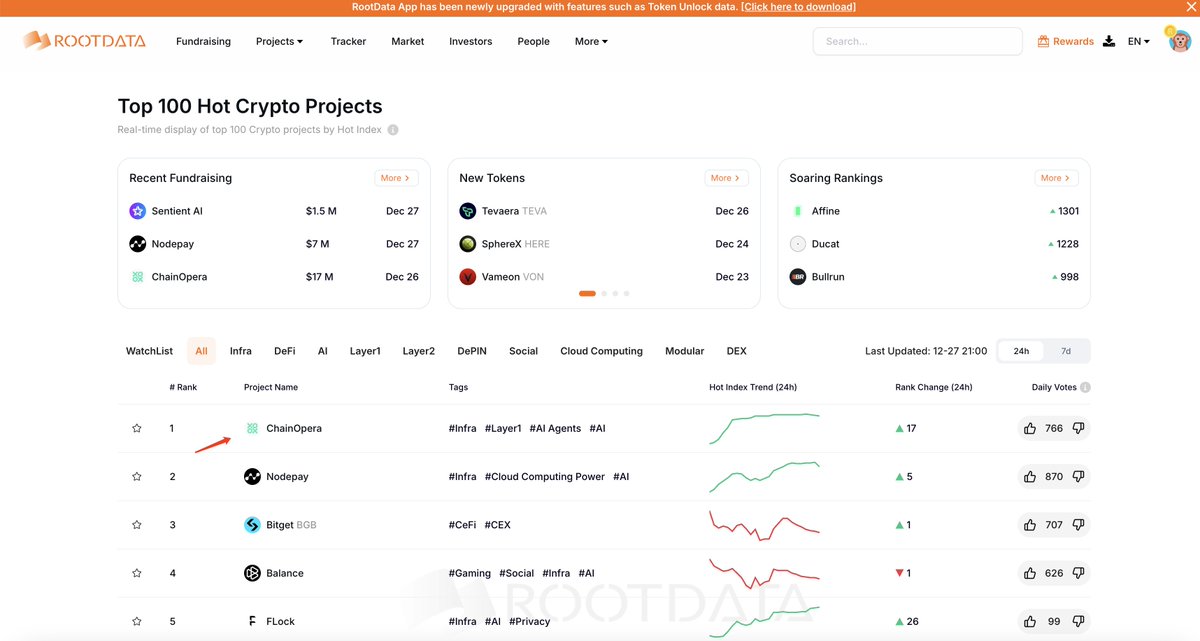Viewport: 1200px width, 641px height.
Task: Open the Tracker nav item
Action: [x=348, y=41]
